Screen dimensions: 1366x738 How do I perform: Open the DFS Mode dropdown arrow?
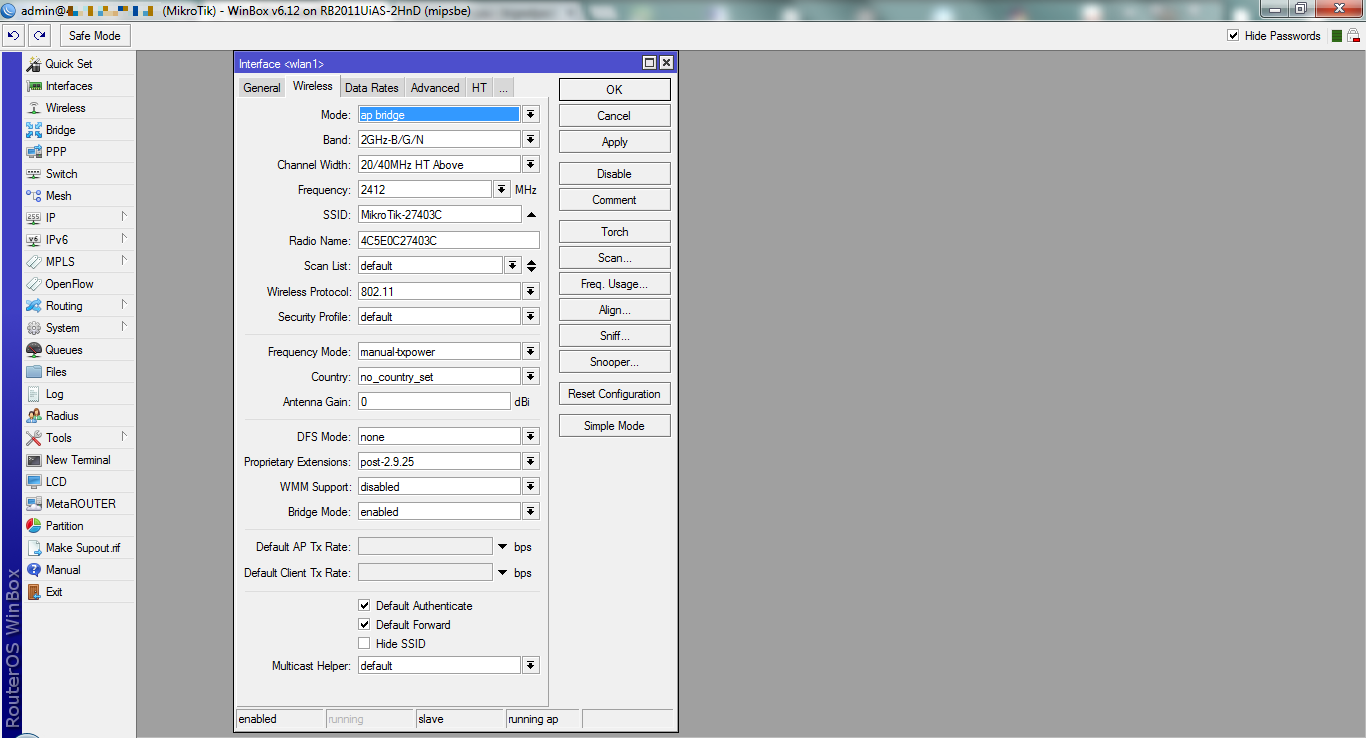[x=531, y=437]
